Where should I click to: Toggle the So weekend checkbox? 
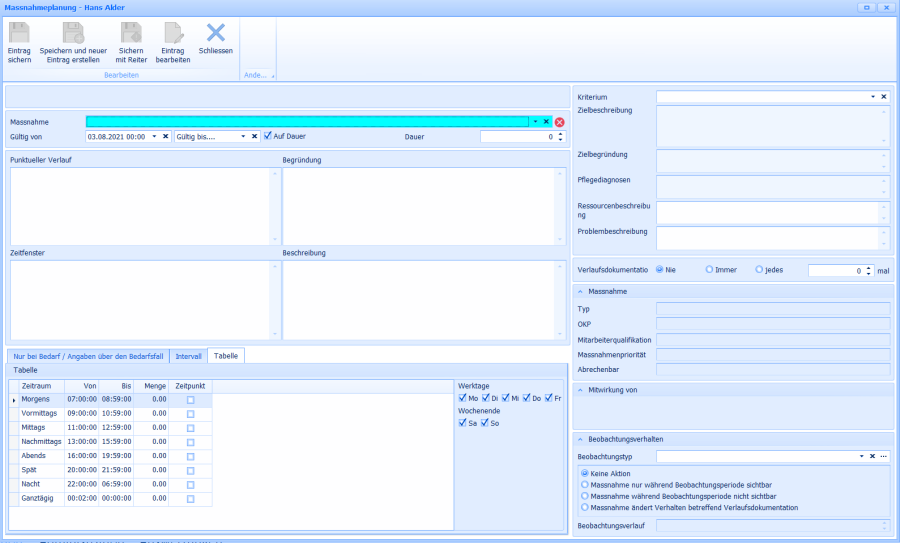pos(484,422)
